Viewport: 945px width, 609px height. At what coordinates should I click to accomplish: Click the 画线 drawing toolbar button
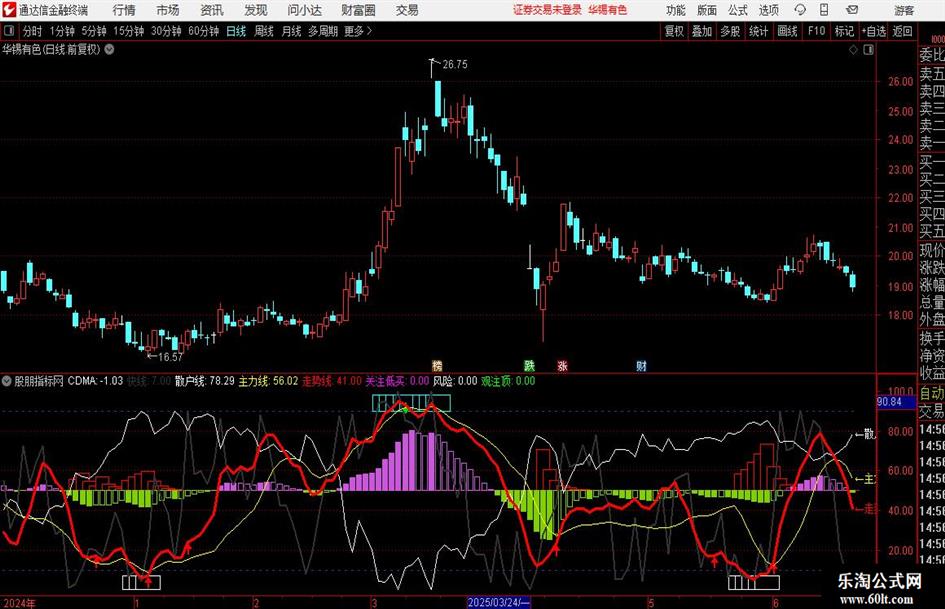[787, 31]
